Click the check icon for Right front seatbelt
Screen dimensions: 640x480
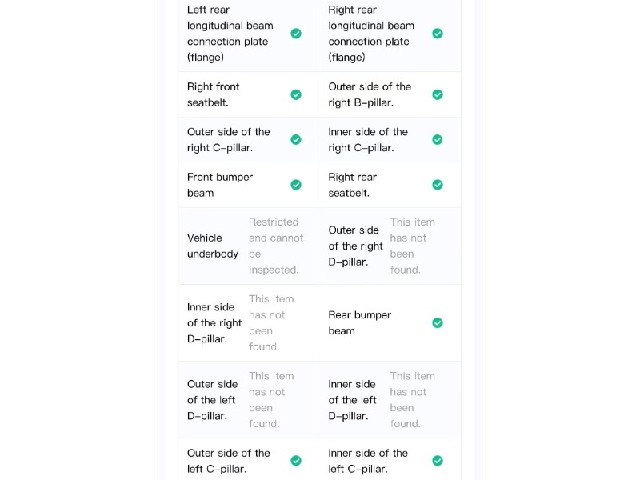click(296, 95)
